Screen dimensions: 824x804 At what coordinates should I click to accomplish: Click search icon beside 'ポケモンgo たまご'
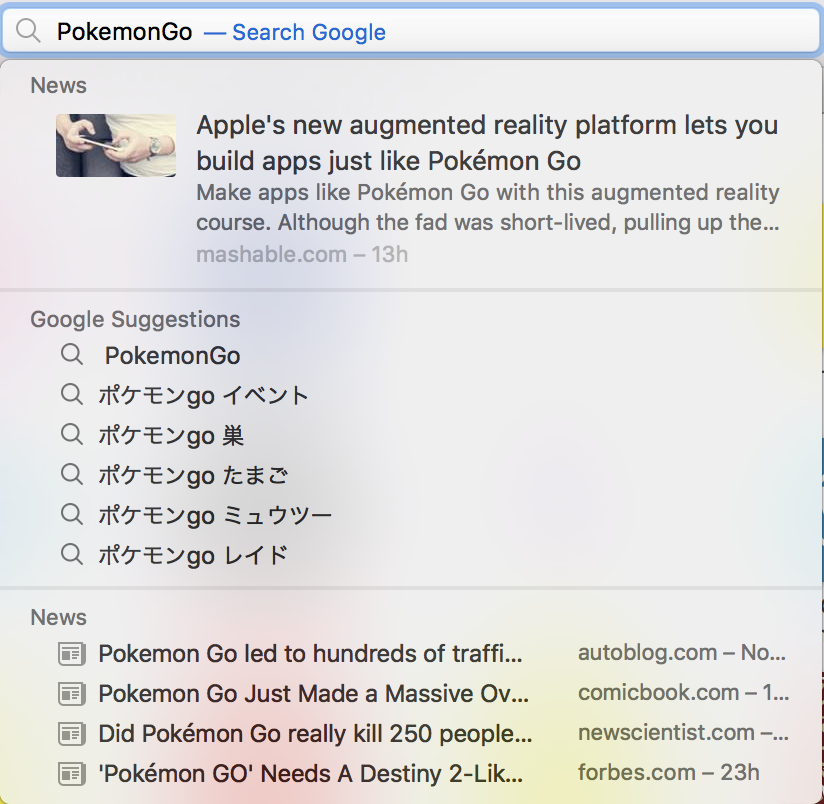tap(71, 475)
